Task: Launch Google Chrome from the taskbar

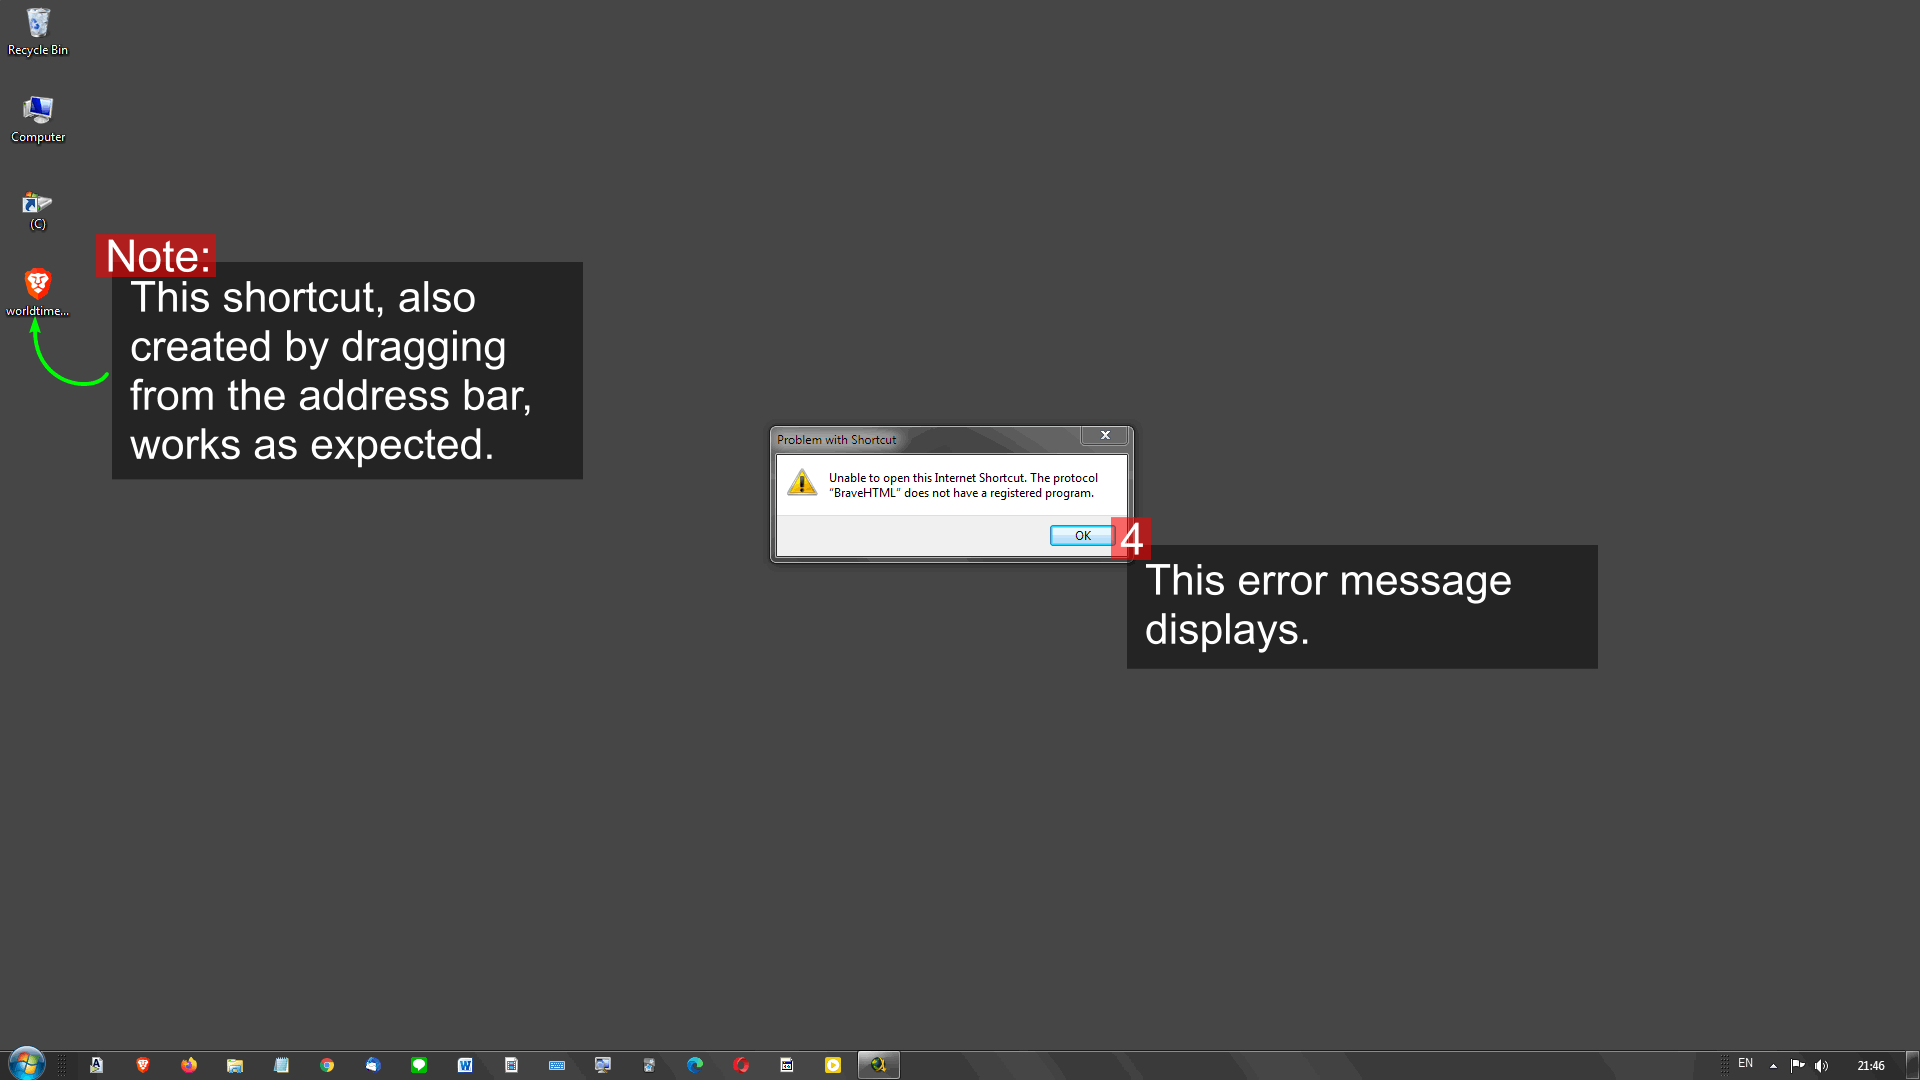Action: click(x=327, y=1065)
